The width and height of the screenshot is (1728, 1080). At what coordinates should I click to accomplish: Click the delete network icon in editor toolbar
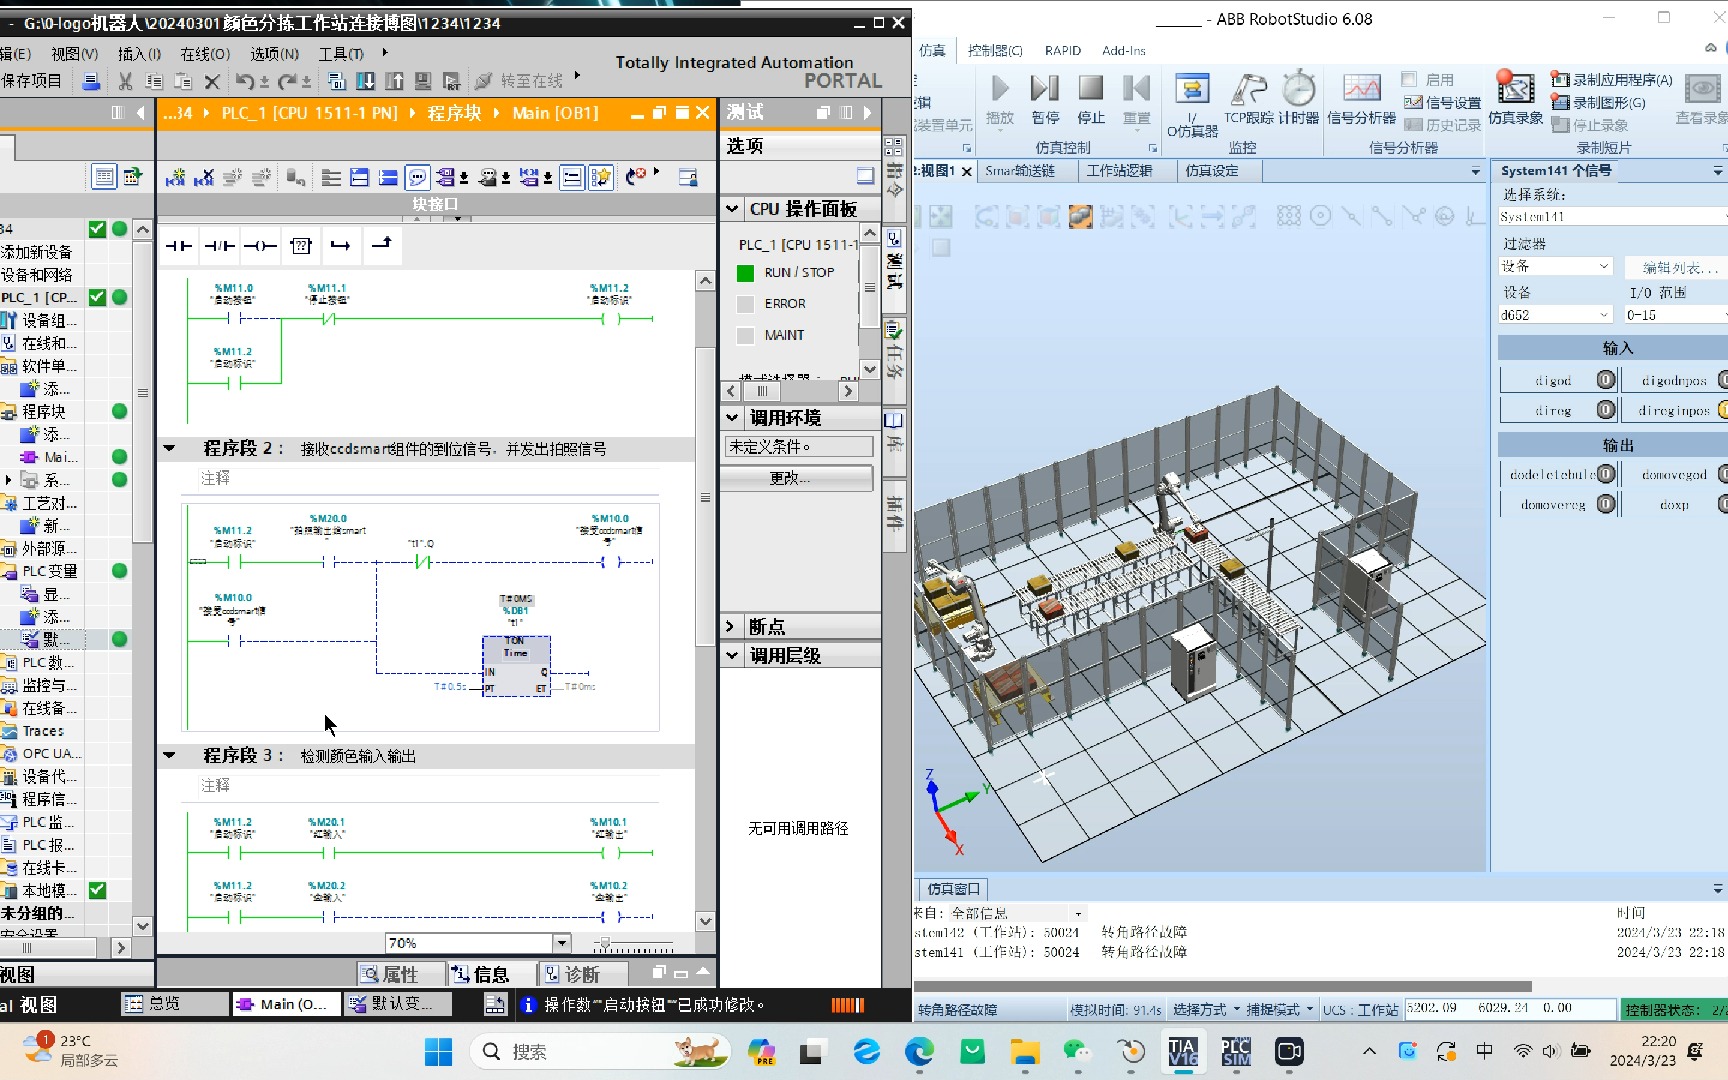coord(204,177)
